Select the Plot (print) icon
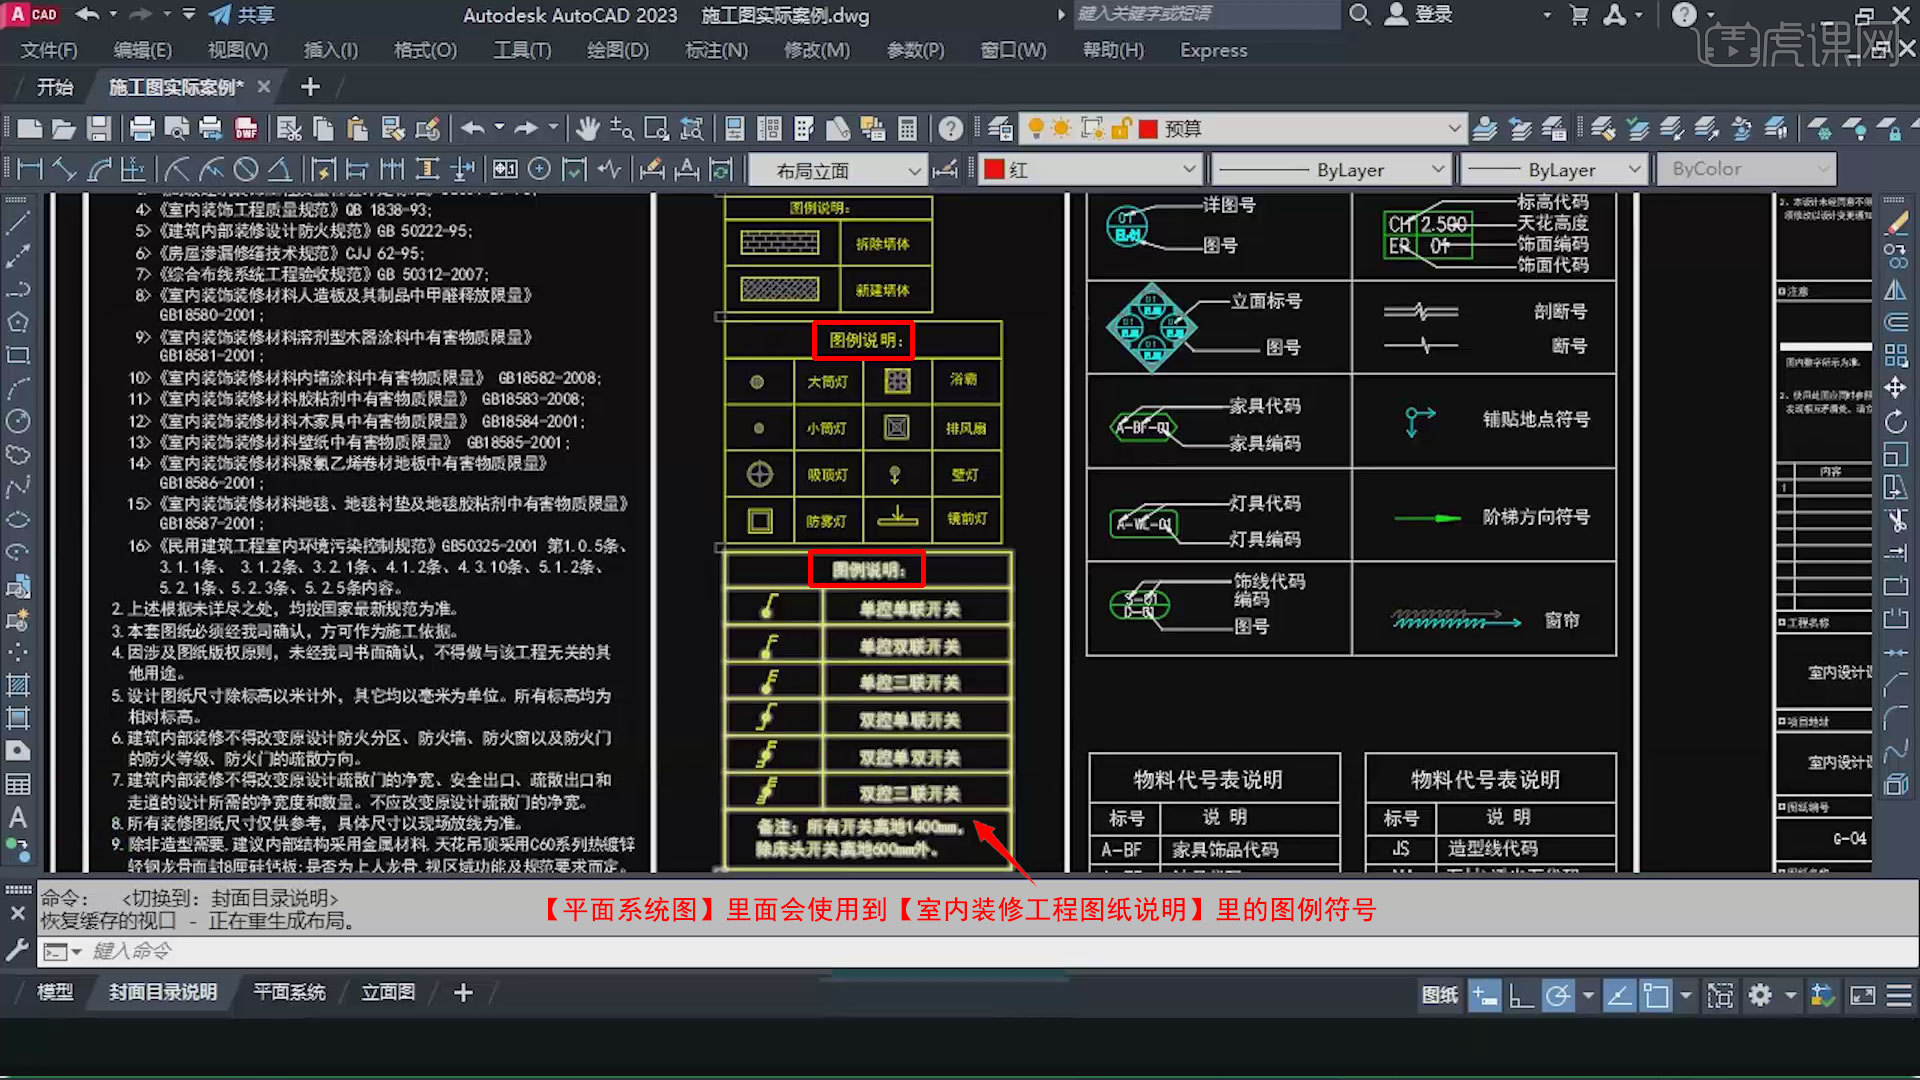Screen dimensions: 1920x1080 142,128
